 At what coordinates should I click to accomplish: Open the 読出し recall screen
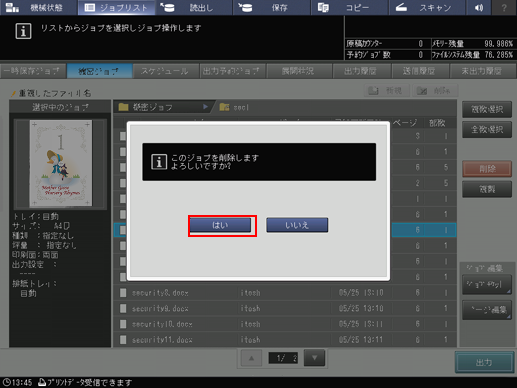coord(194,7)
